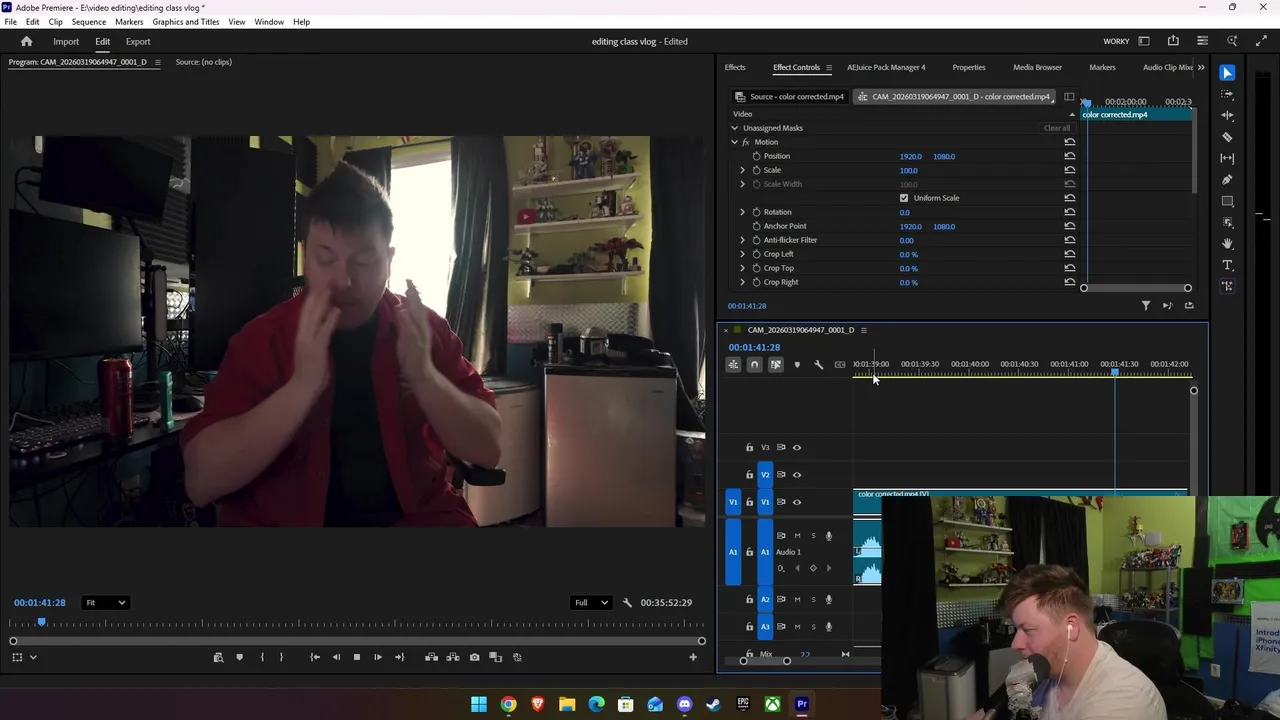Click the filter properties funnel icon
The width and height of the screenshot is (1280, 720).
click(1146, 306)
